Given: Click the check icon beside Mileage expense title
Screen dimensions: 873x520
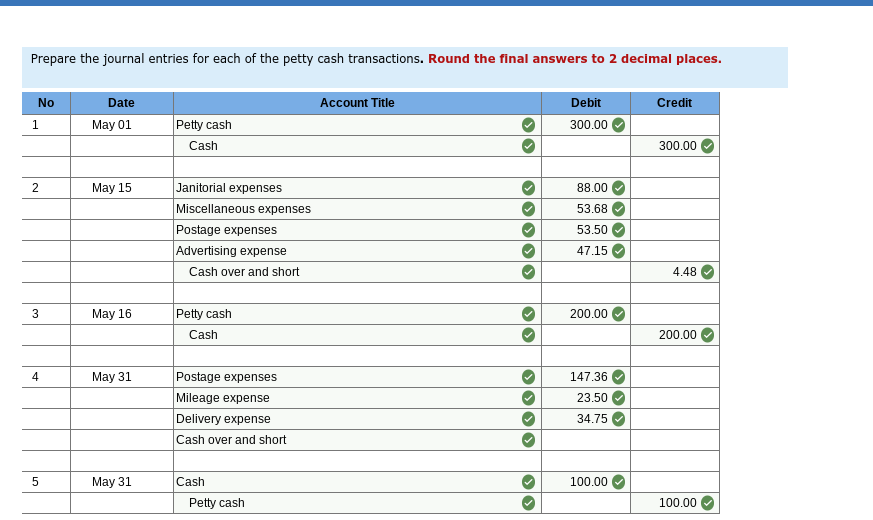Looking at the screenshot, I should tap(528, 398).
